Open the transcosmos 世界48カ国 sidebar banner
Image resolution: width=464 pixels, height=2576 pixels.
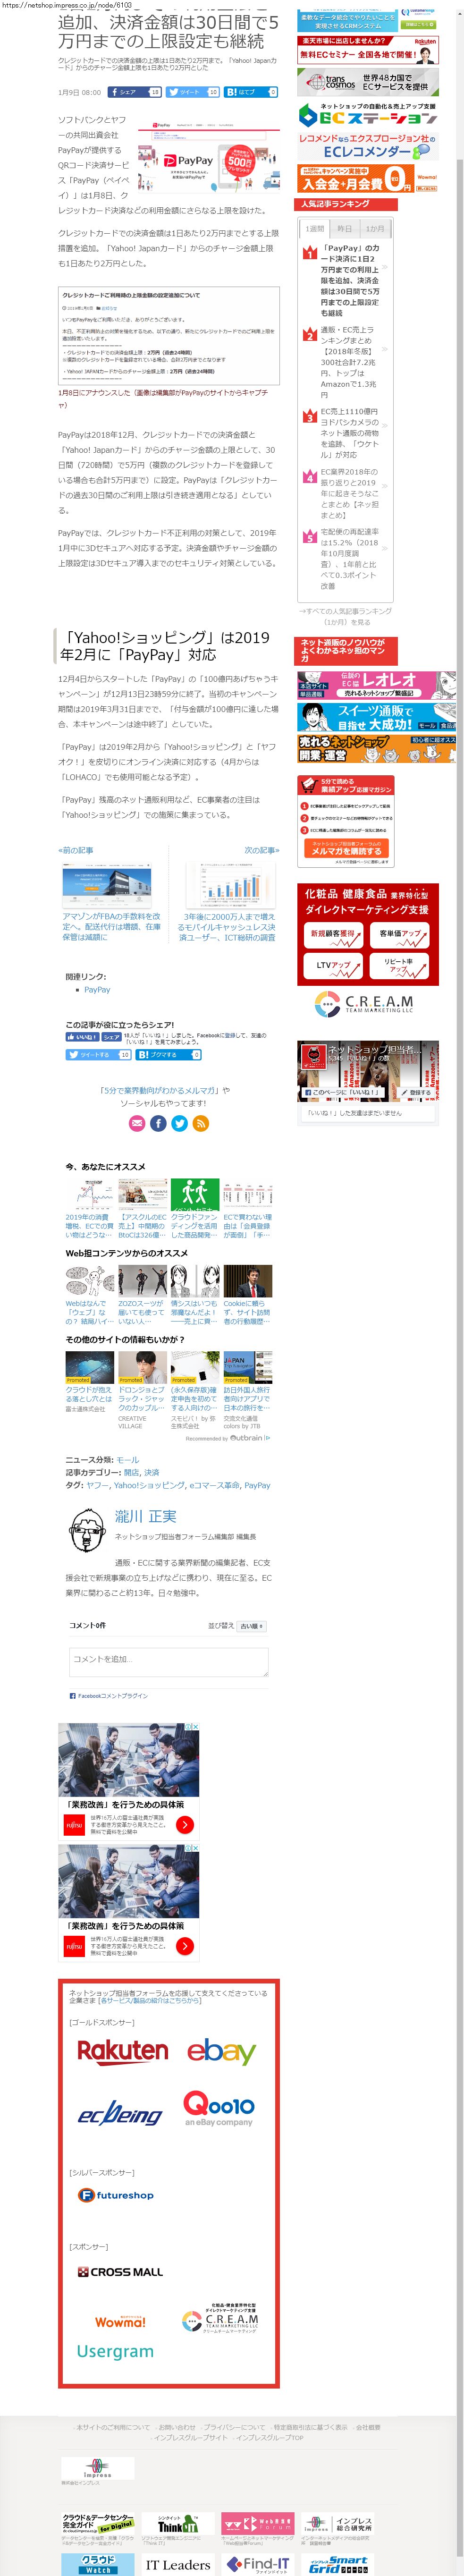tap(368, 82)
